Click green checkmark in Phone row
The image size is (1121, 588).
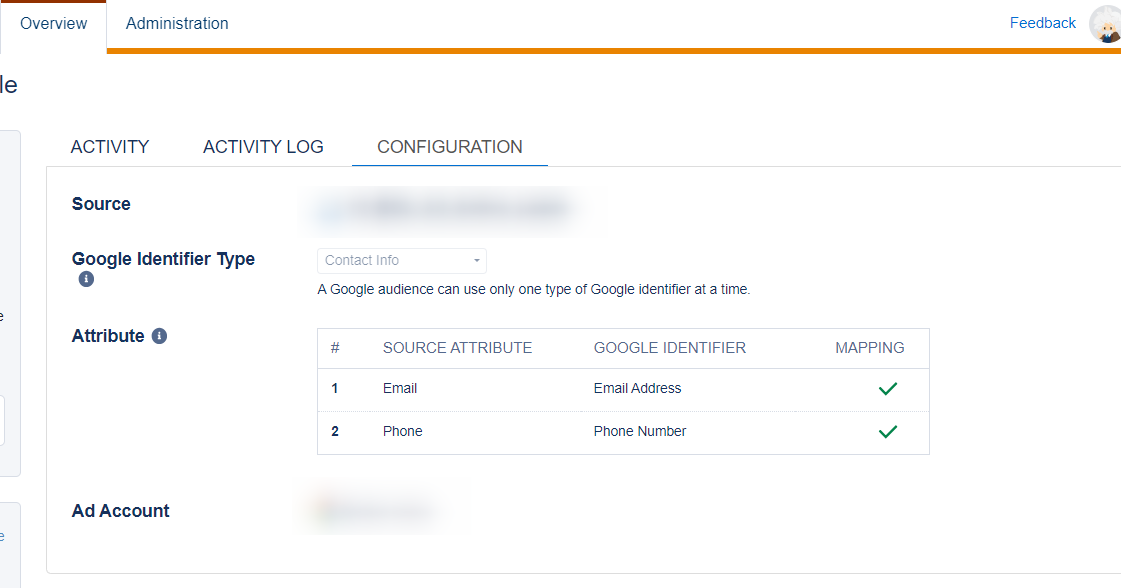click(x=888, y=431)
